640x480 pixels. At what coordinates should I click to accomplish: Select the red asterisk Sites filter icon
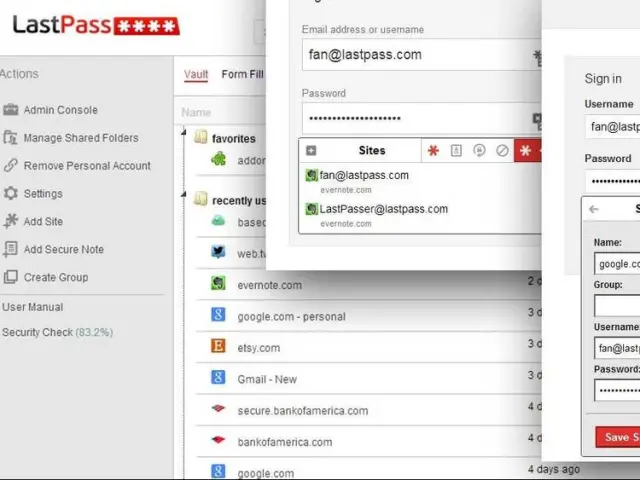(x=433, y=151)
